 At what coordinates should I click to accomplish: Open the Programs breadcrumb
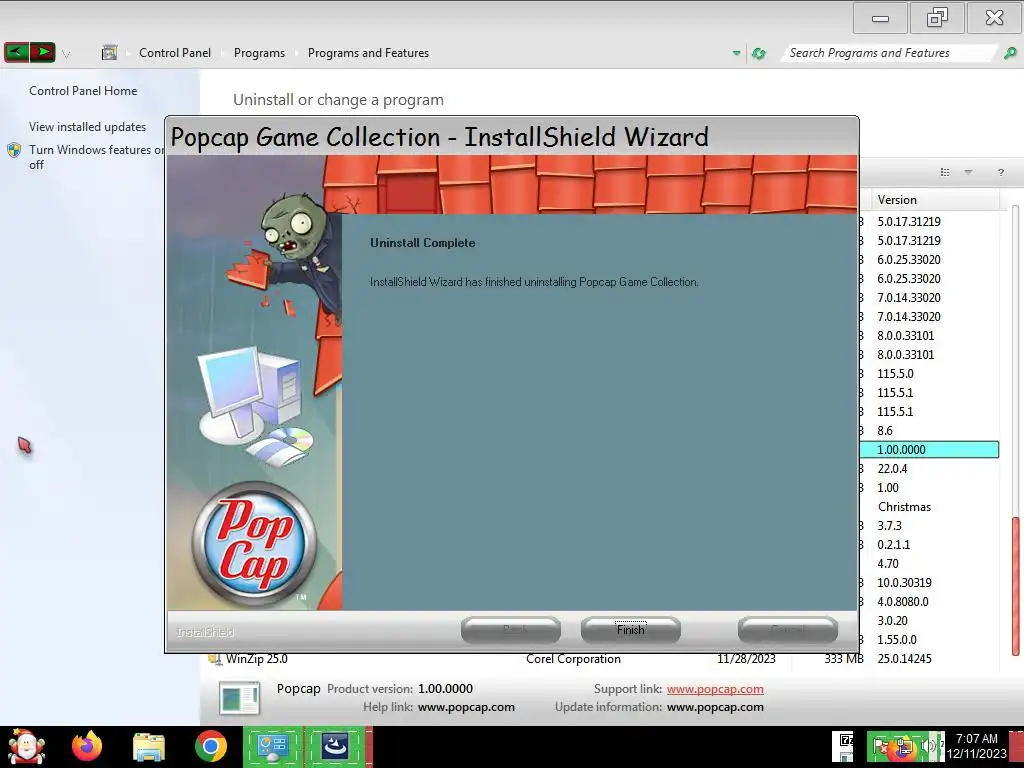point(259,53)
